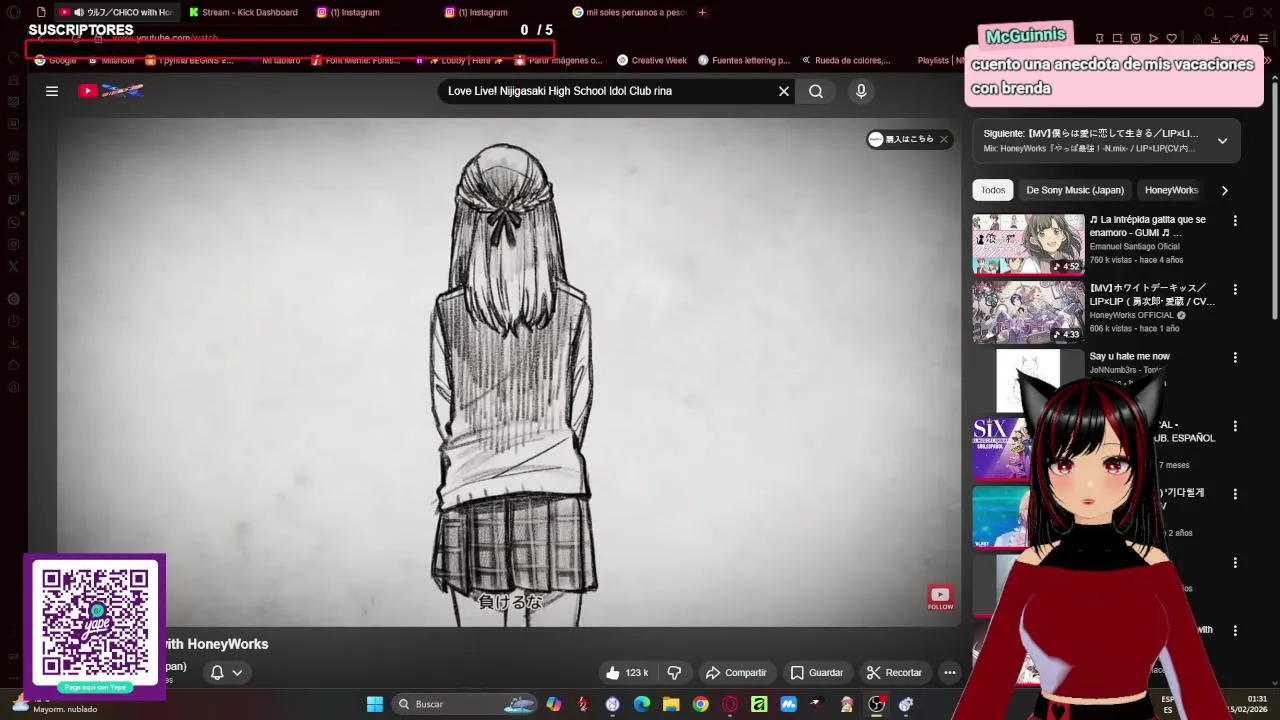Open browser downloads icon
Screen dimensions: 1280x720
(1215, 38)
